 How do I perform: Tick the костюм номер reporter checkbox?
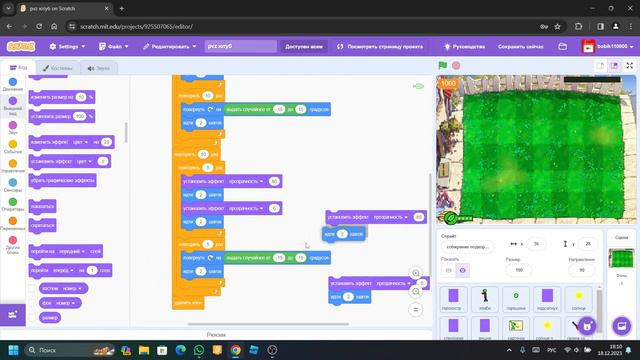click(x=33, y=289)
